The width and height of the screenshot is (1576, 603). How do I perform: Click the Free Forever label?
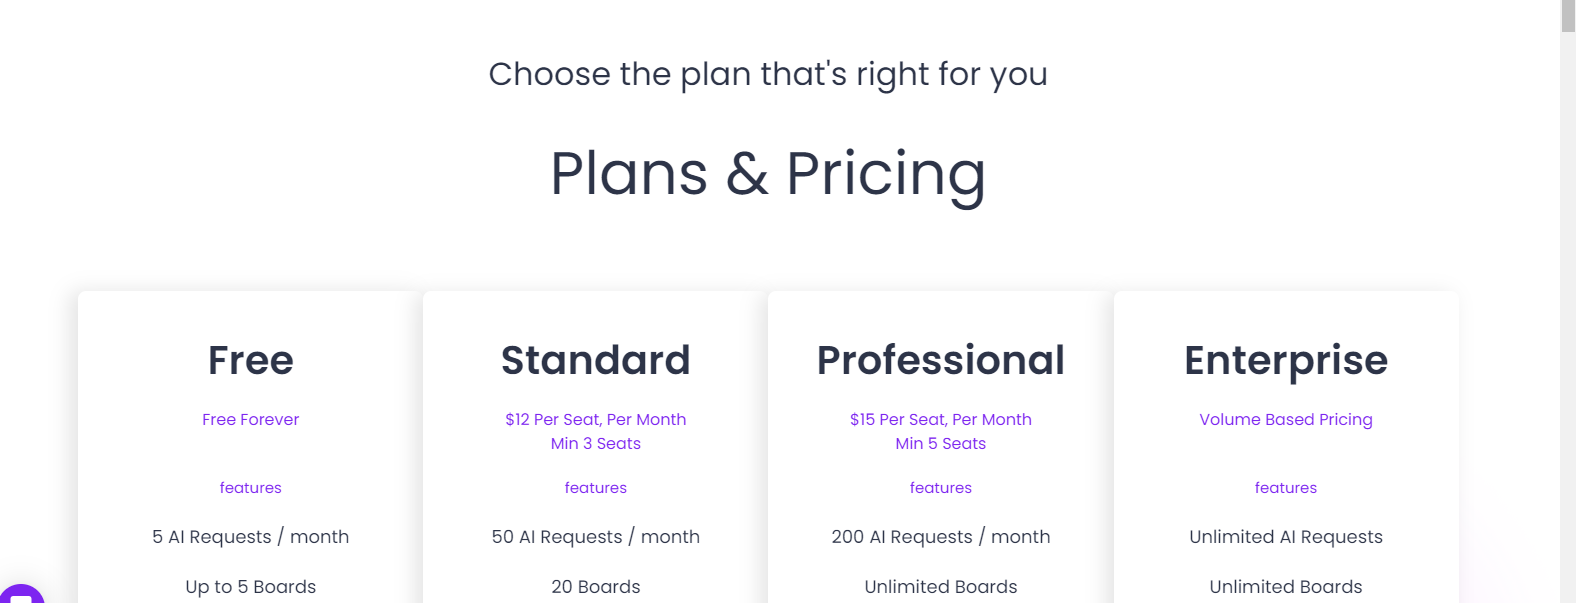(251, 420)
